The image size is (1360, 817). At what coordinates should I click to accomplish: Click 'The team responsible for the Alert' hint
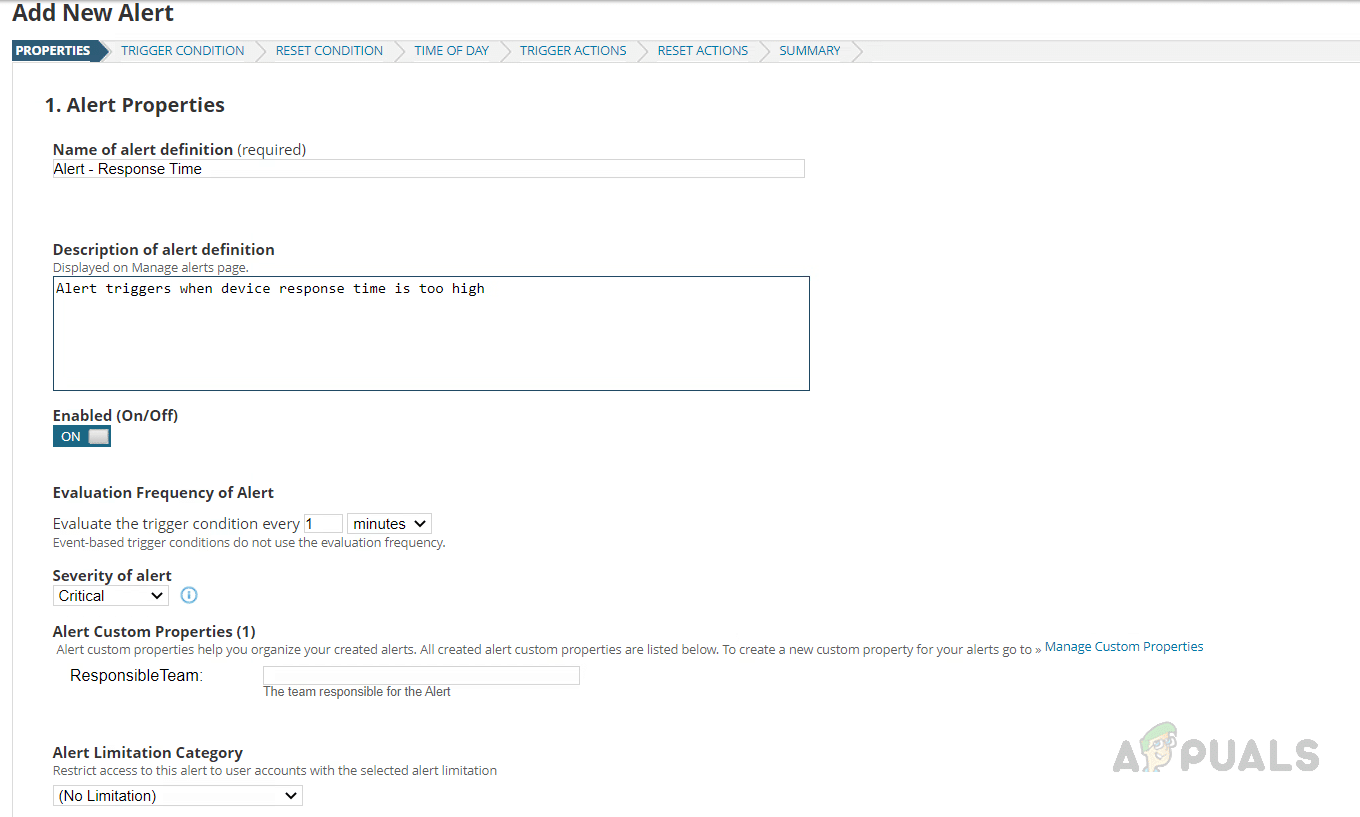tap(357, 692)
